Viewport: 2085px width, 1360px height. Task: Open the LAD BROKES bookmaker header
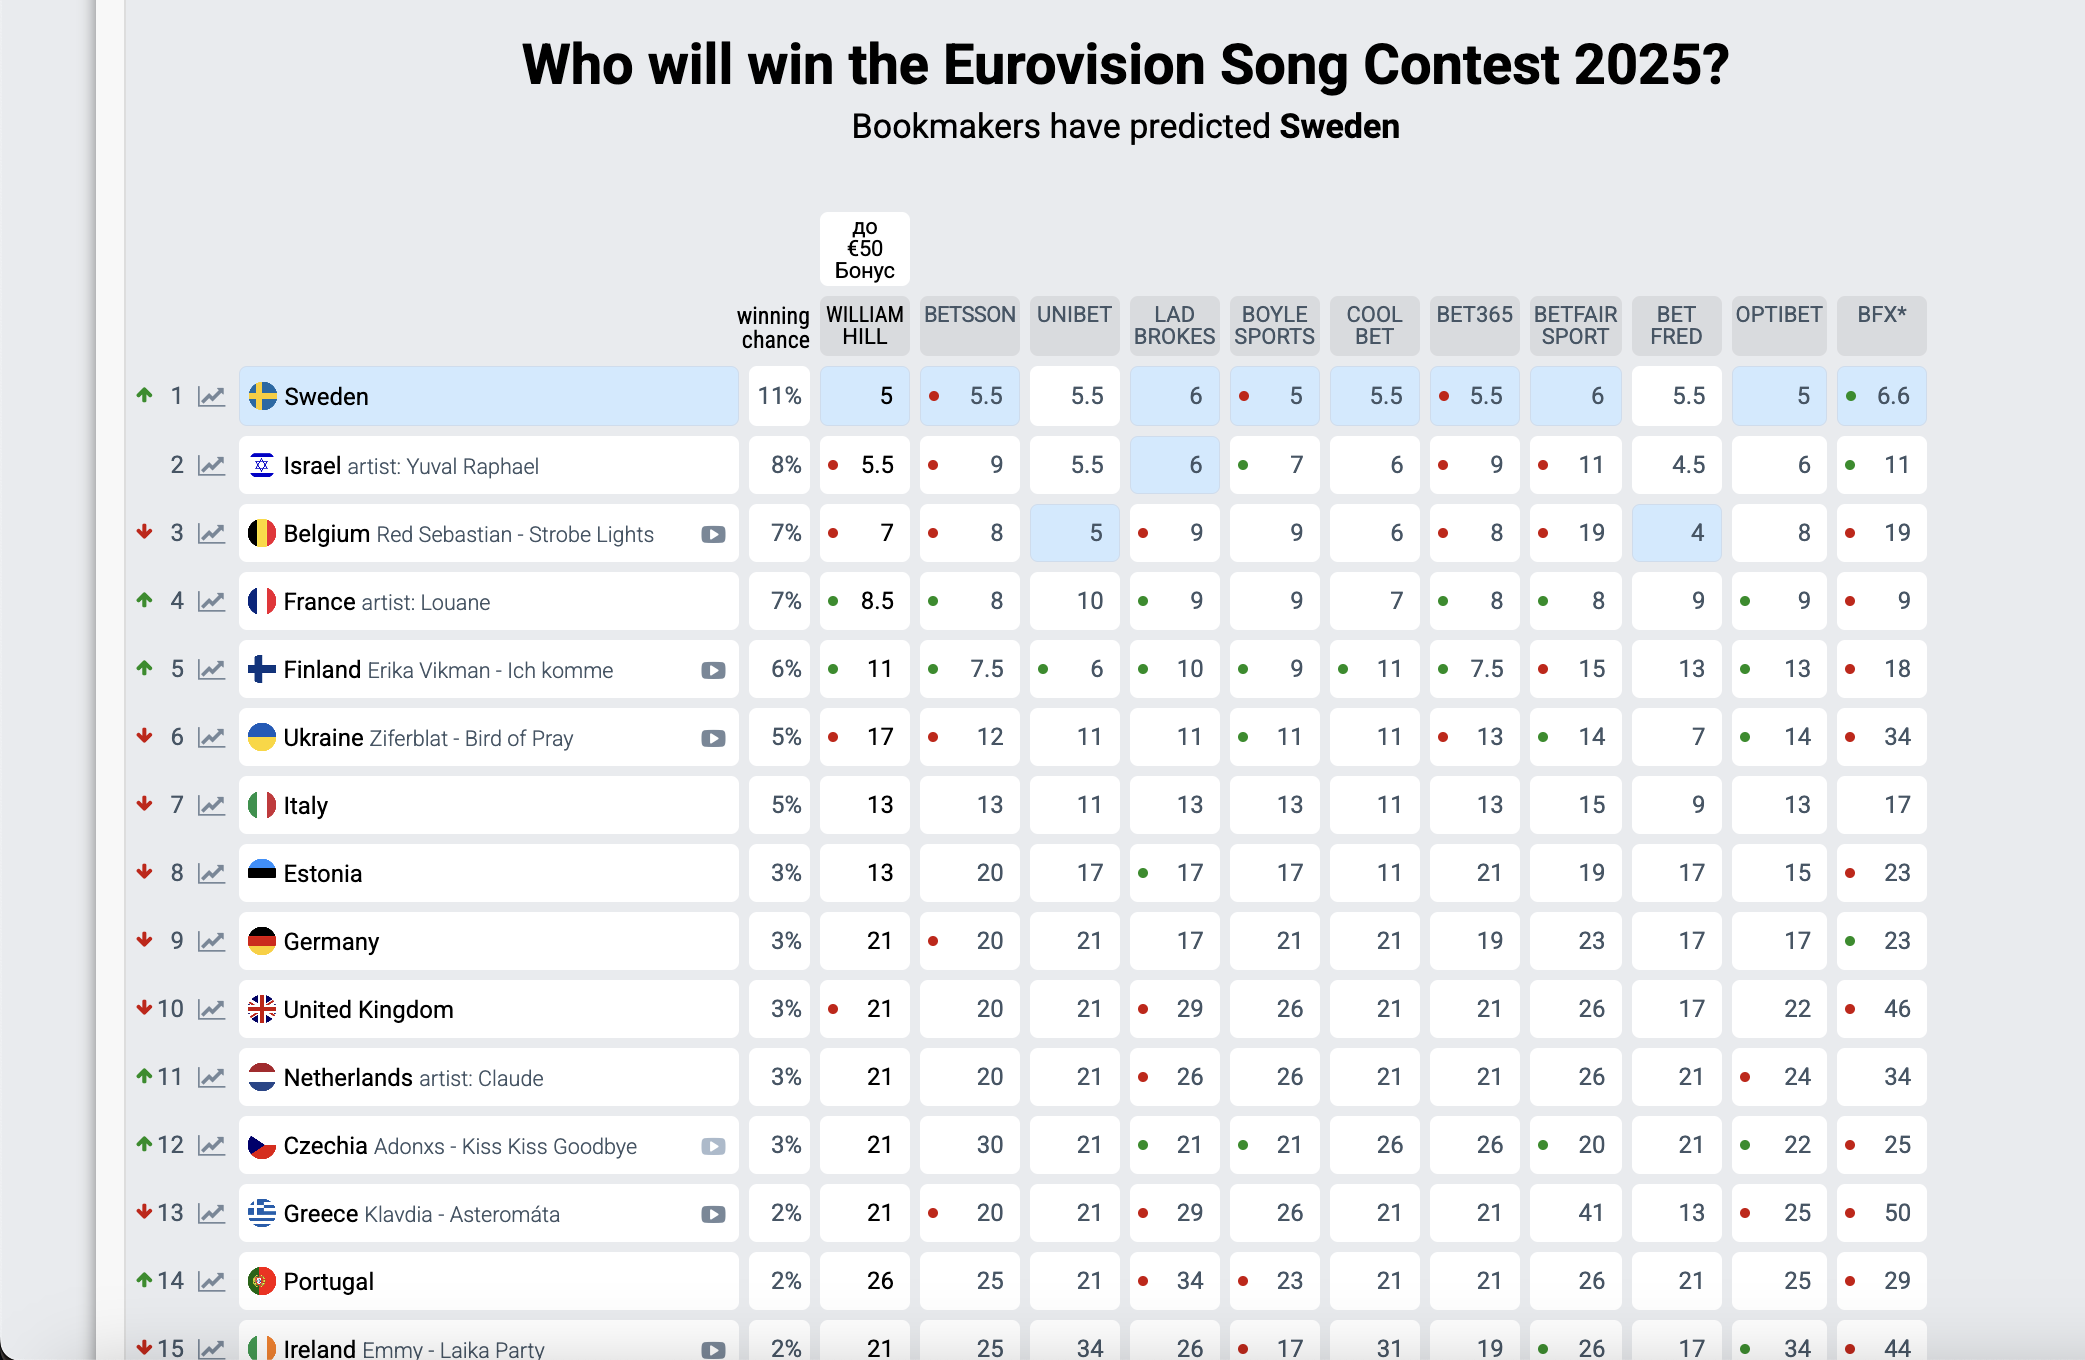(1174, 326)
